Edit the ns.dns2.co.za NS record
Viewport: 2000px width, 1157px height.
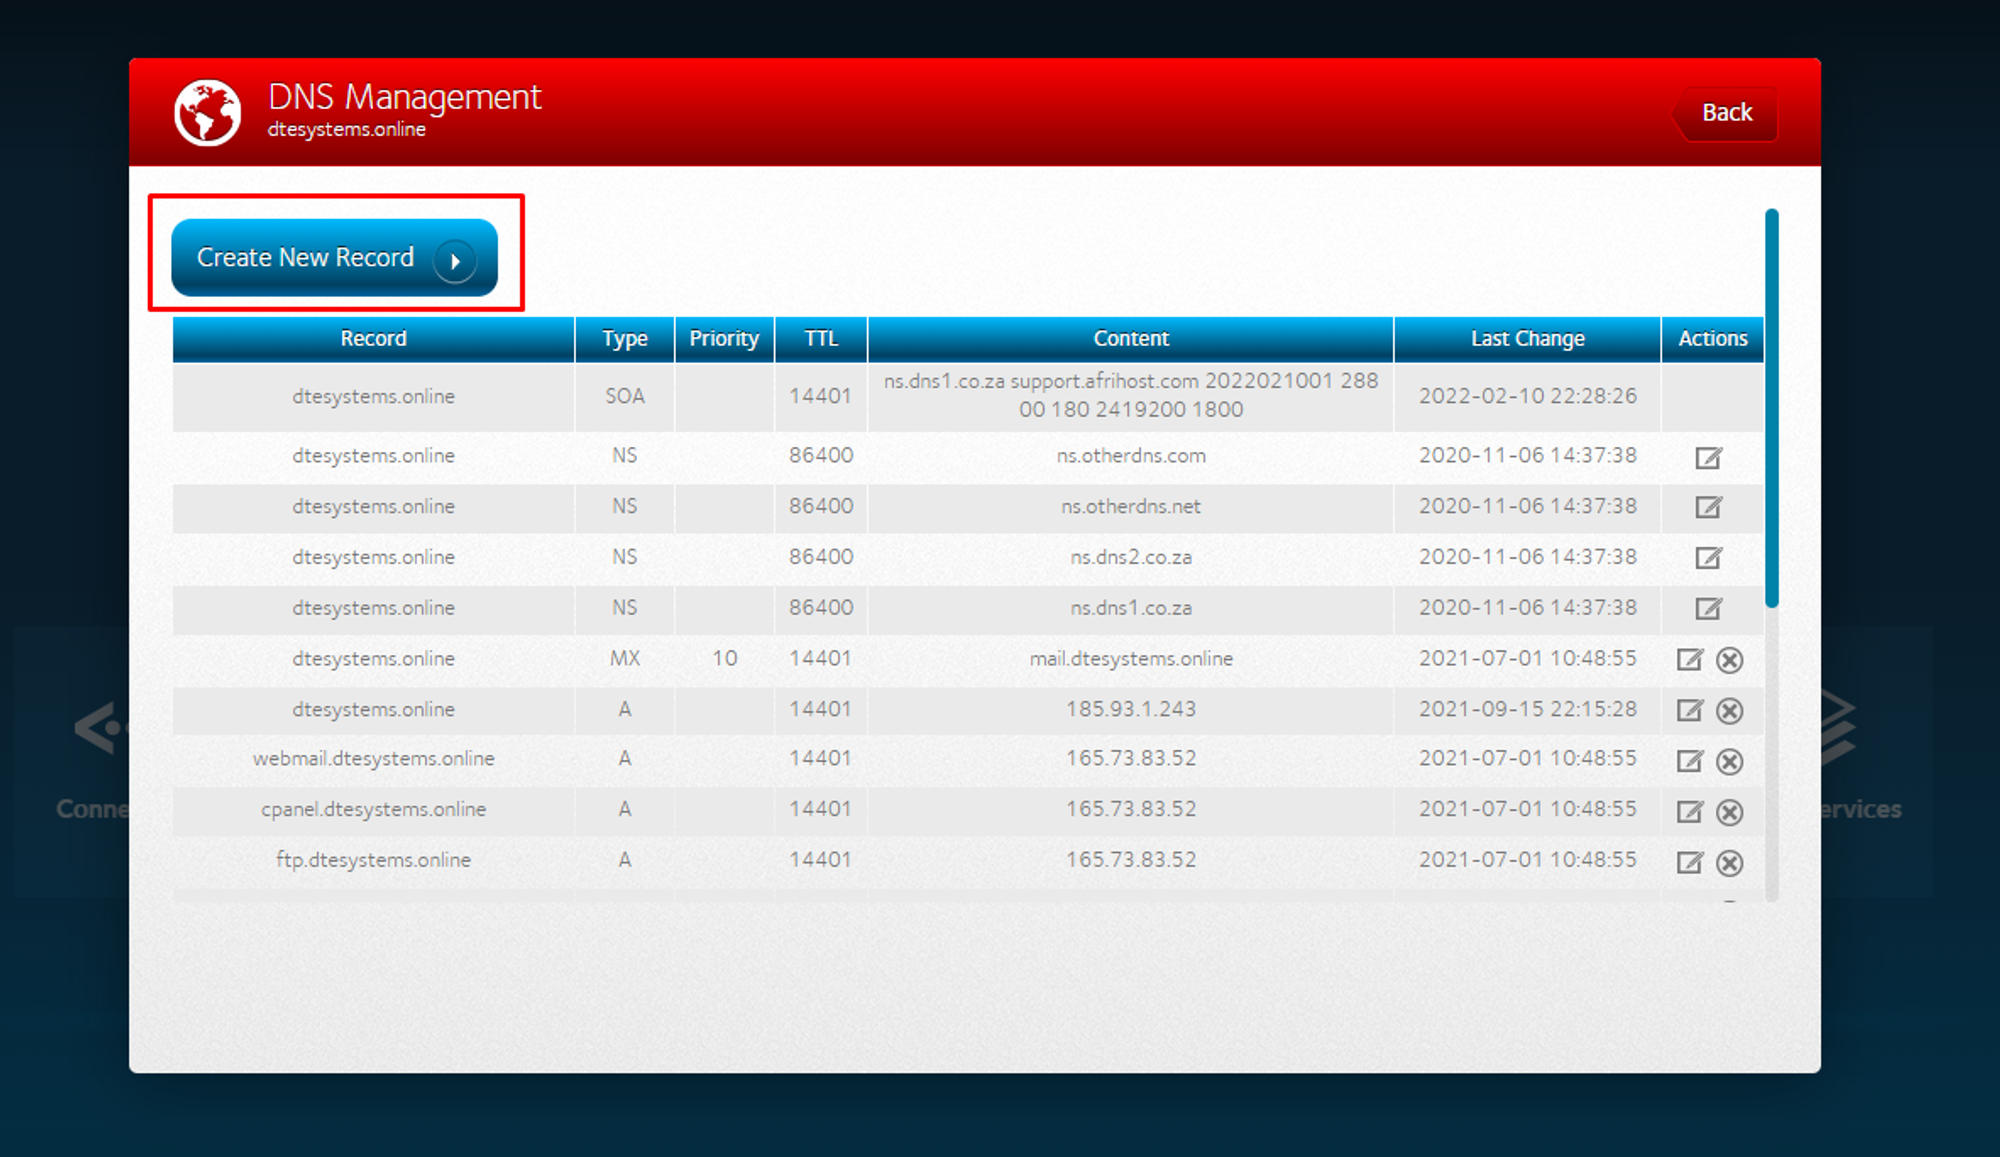pyautogui.click(x=1708, y=558)
